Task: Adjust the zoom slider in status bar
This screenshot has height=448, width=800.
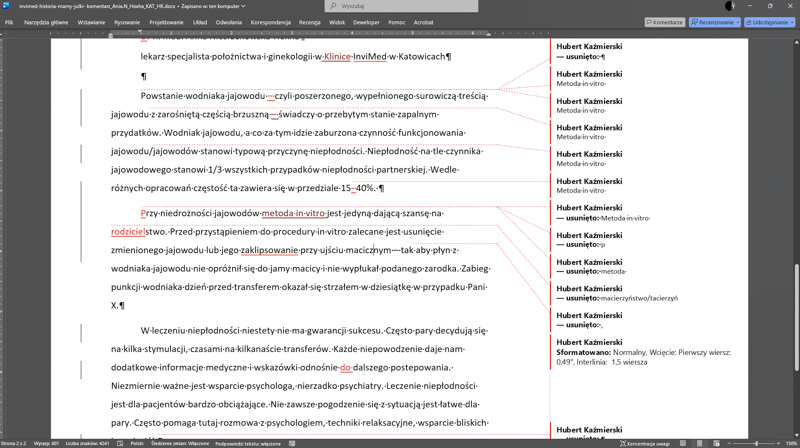Action: tap(758, 443)
